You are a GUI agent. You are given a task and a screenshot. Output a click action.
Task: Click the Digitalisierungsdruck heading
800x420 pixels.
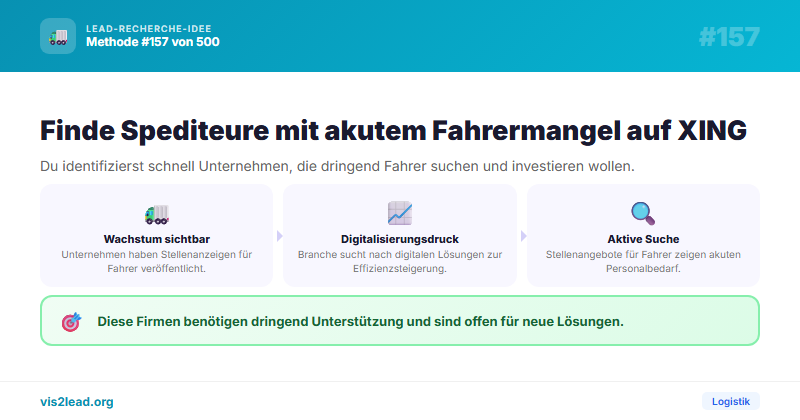pyautogui.click(x=400, y=239)
